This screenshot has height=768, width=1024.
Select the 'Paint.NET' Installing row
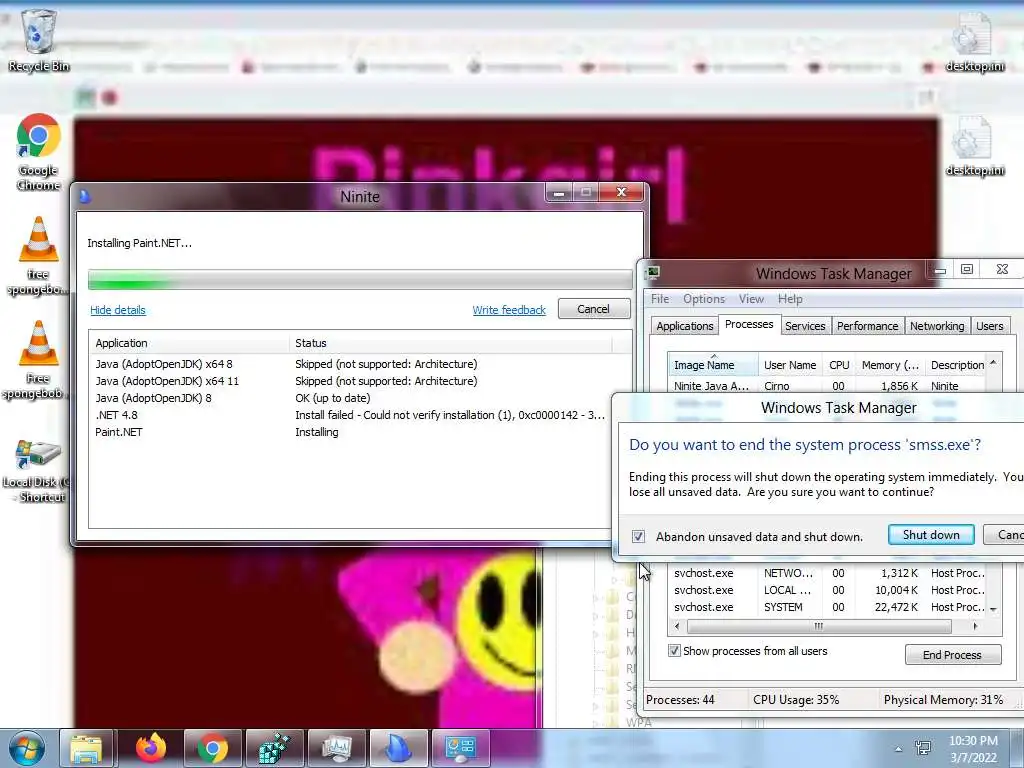pyautogui.click(x=351, y=432)
